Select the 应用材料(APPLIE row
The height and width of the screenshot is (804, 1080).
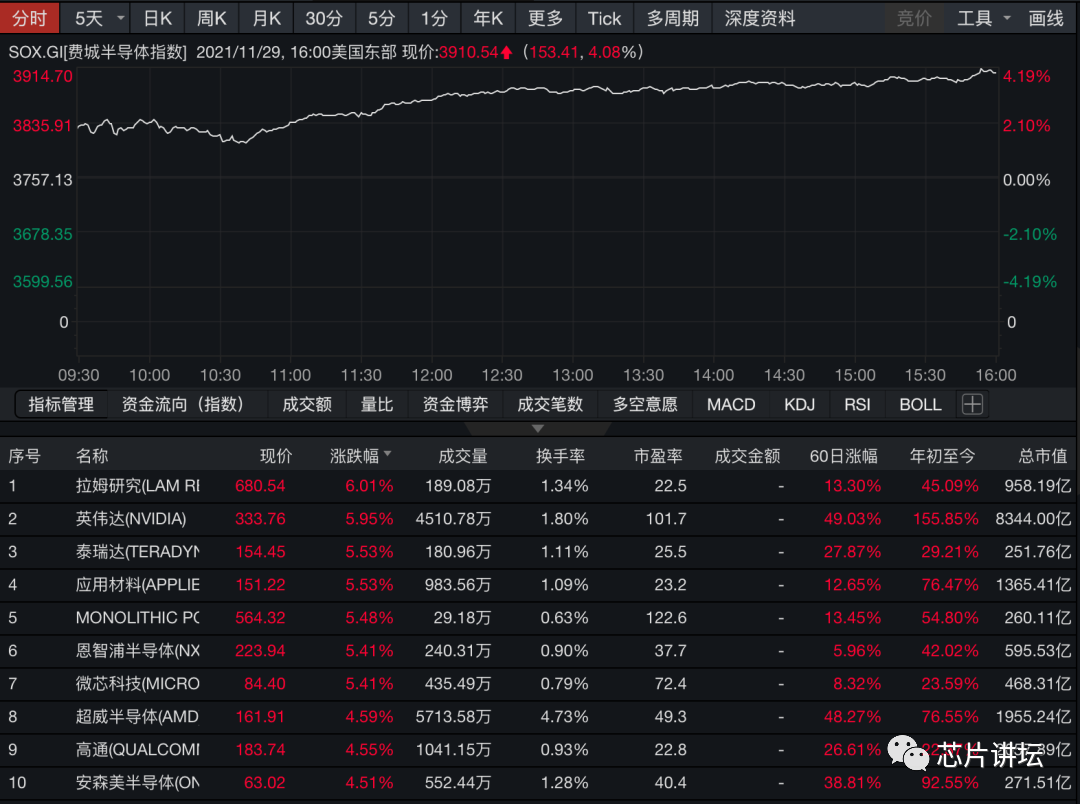point(540,585)
